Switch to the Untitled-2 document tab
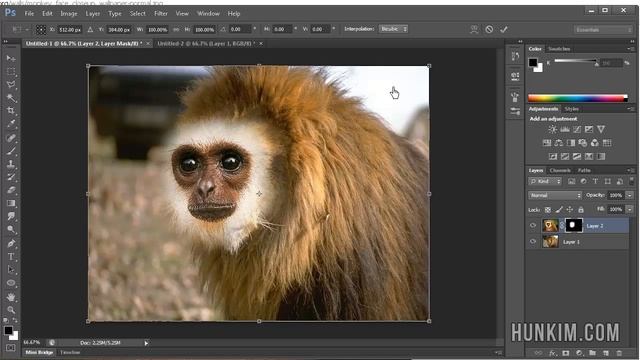Screen dimensions: 640x360 point(206,43)
